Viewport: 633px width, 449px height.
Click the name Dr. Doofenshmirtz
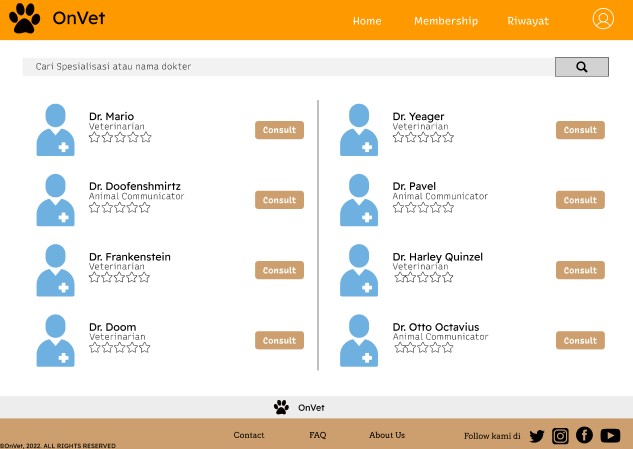(135, 186)
